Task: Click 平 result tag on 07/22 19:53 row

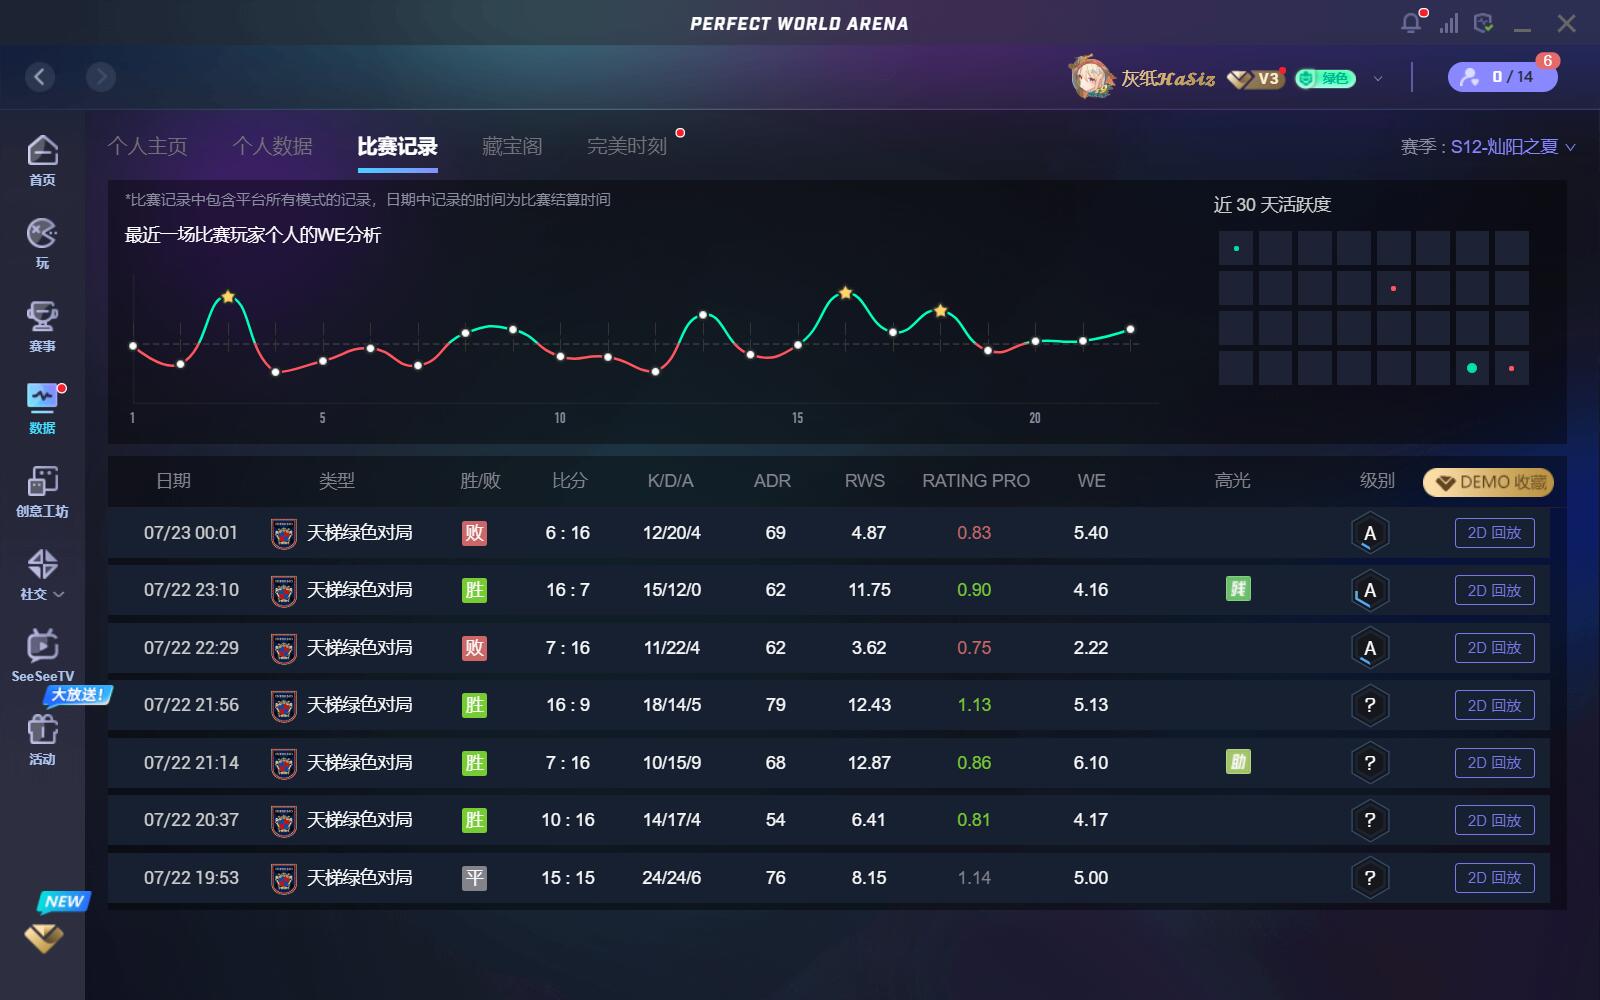Action: (x=474, y=878)
